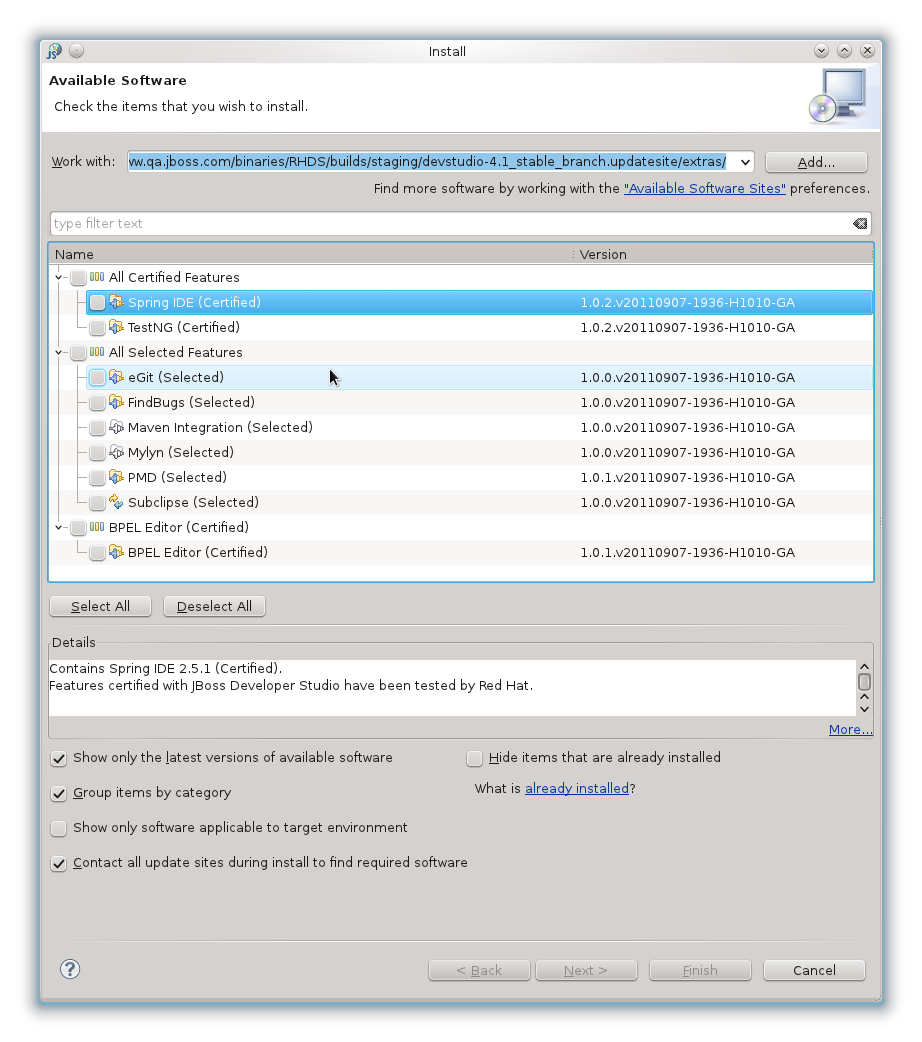
Task: Select the Subclipse (Selected) row text
Action: click(193, 502)
